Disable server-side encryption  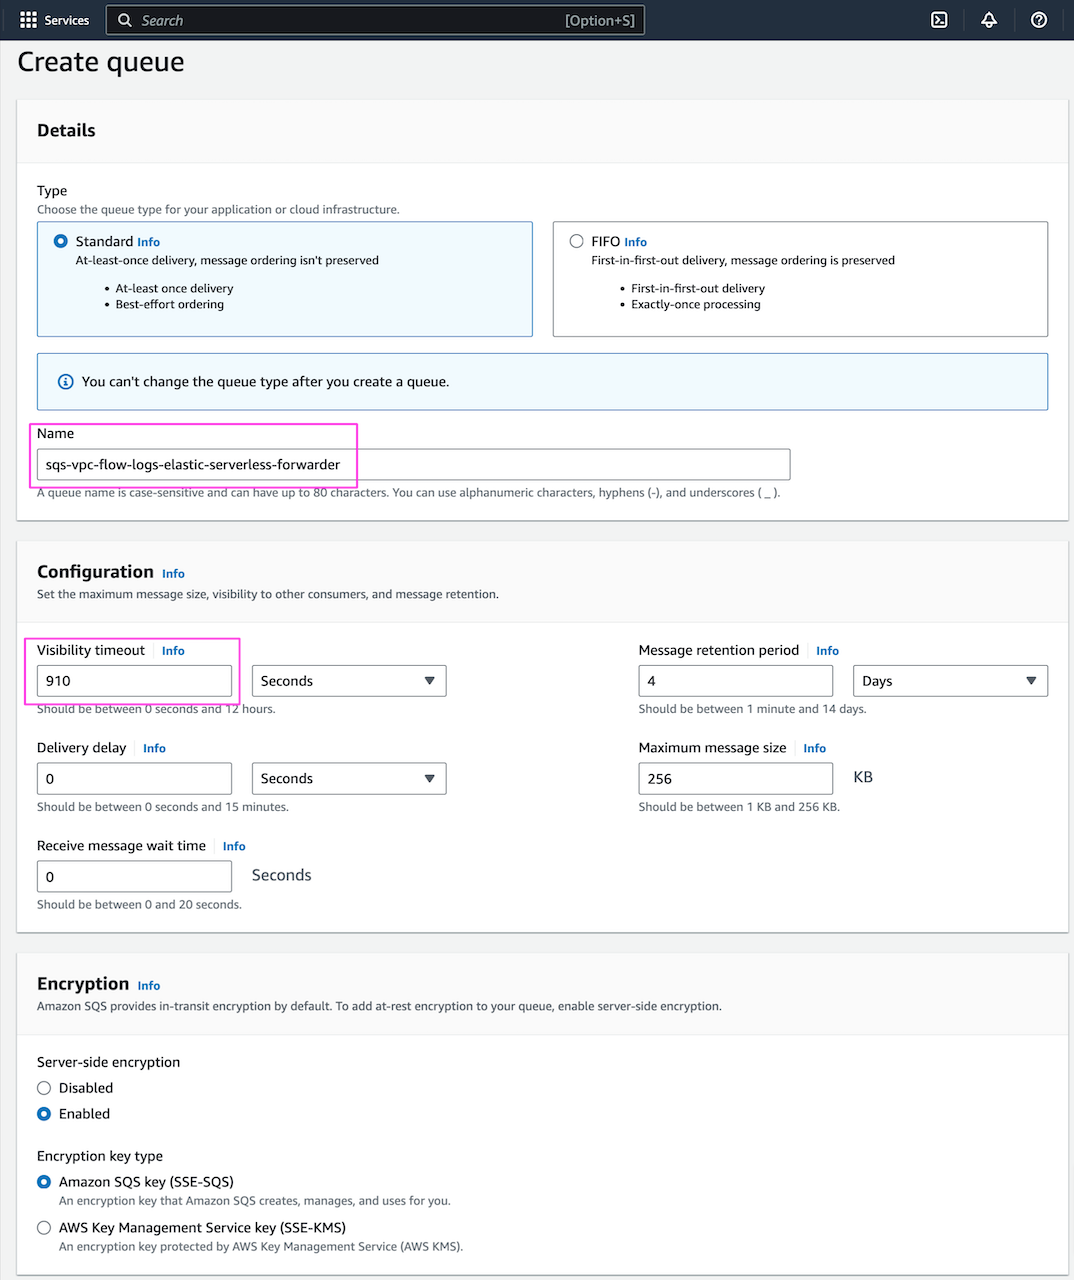(44, 1087)
